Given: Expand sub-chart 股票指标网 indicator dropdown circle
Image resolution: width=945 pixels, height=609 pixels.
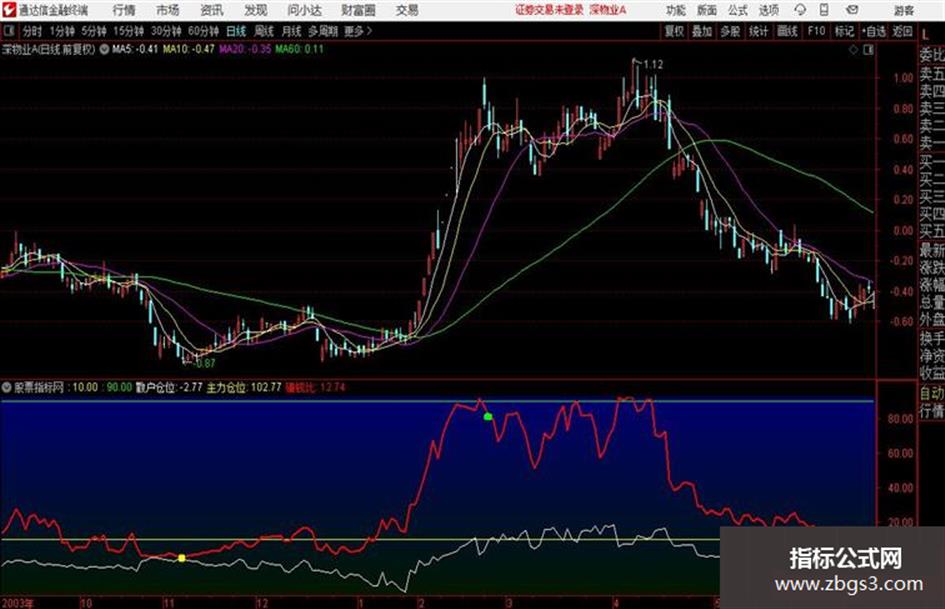Looking at the screenshot, I should (x=7, y=387).
